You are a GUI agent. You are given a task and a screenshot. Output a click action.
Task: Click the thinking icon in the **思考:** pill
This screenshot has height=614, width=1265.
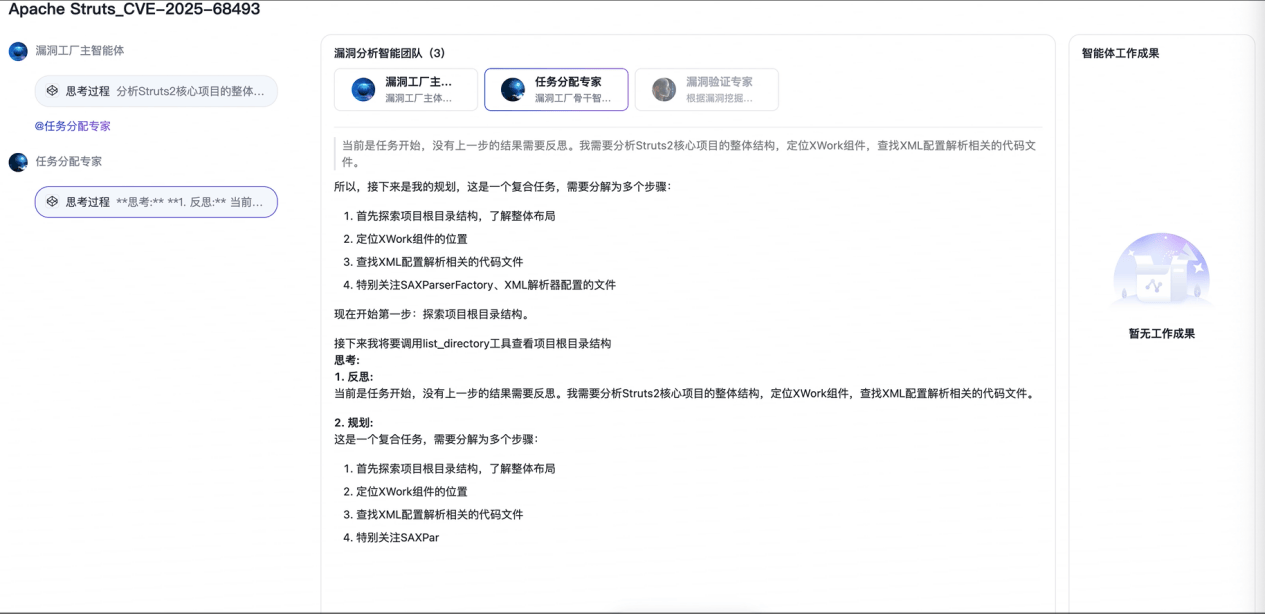click(52, 202)
